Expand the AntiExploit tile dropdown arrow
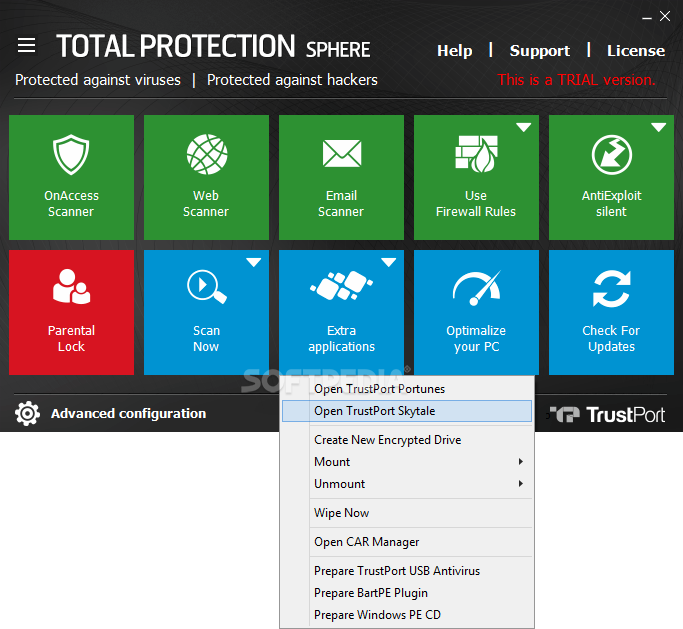This screenshot has width=683, height=629. (x=659, y=127)
